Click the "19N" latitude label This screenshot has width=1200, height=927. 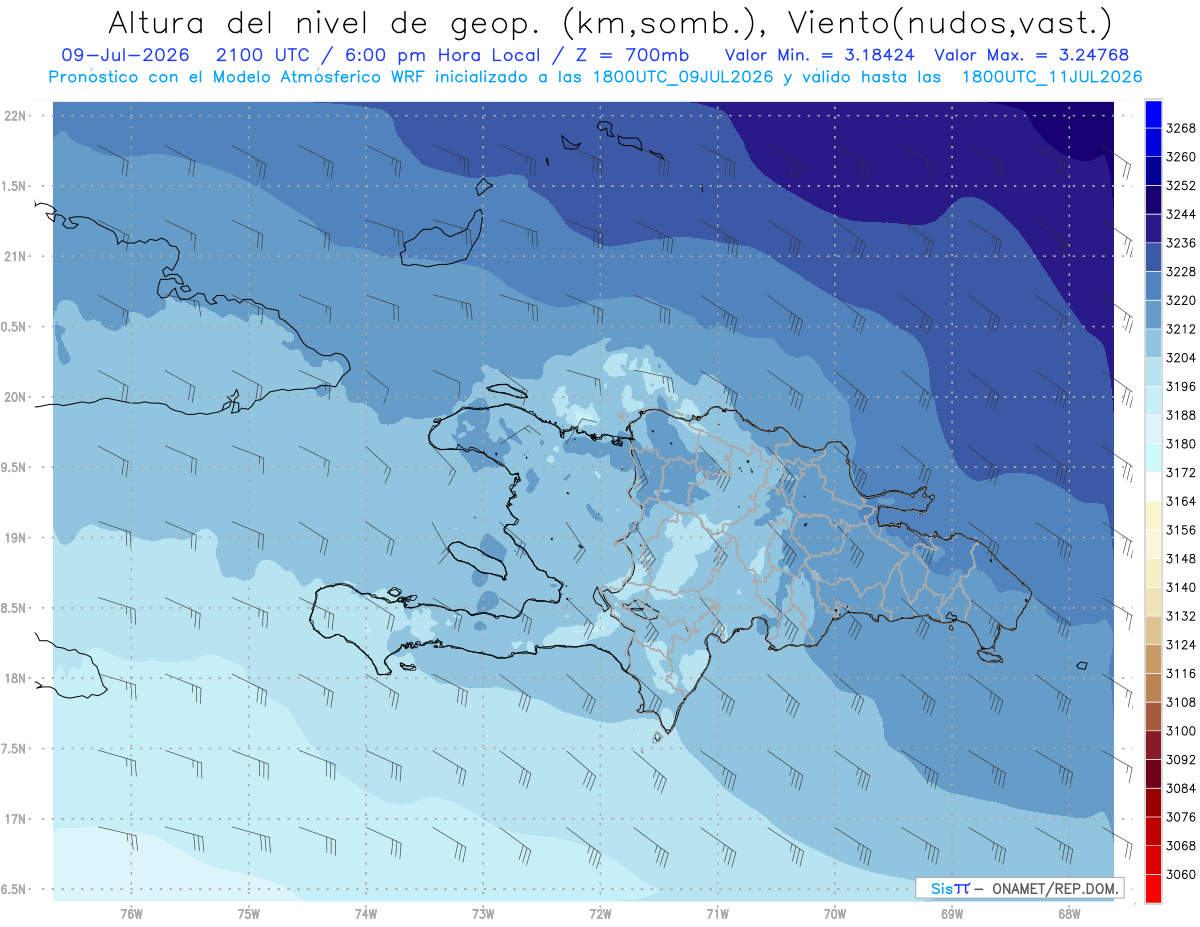(15, 538)
